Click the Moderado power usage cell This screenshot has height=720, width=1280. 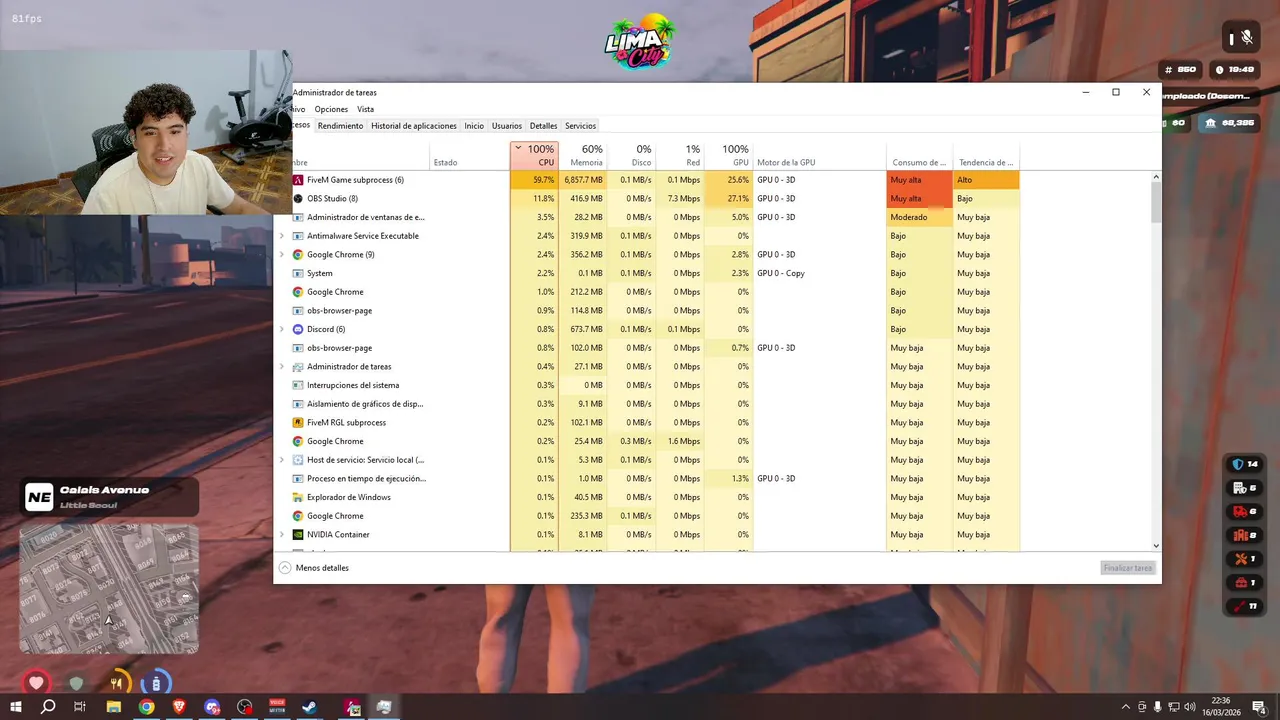point(919,217)
